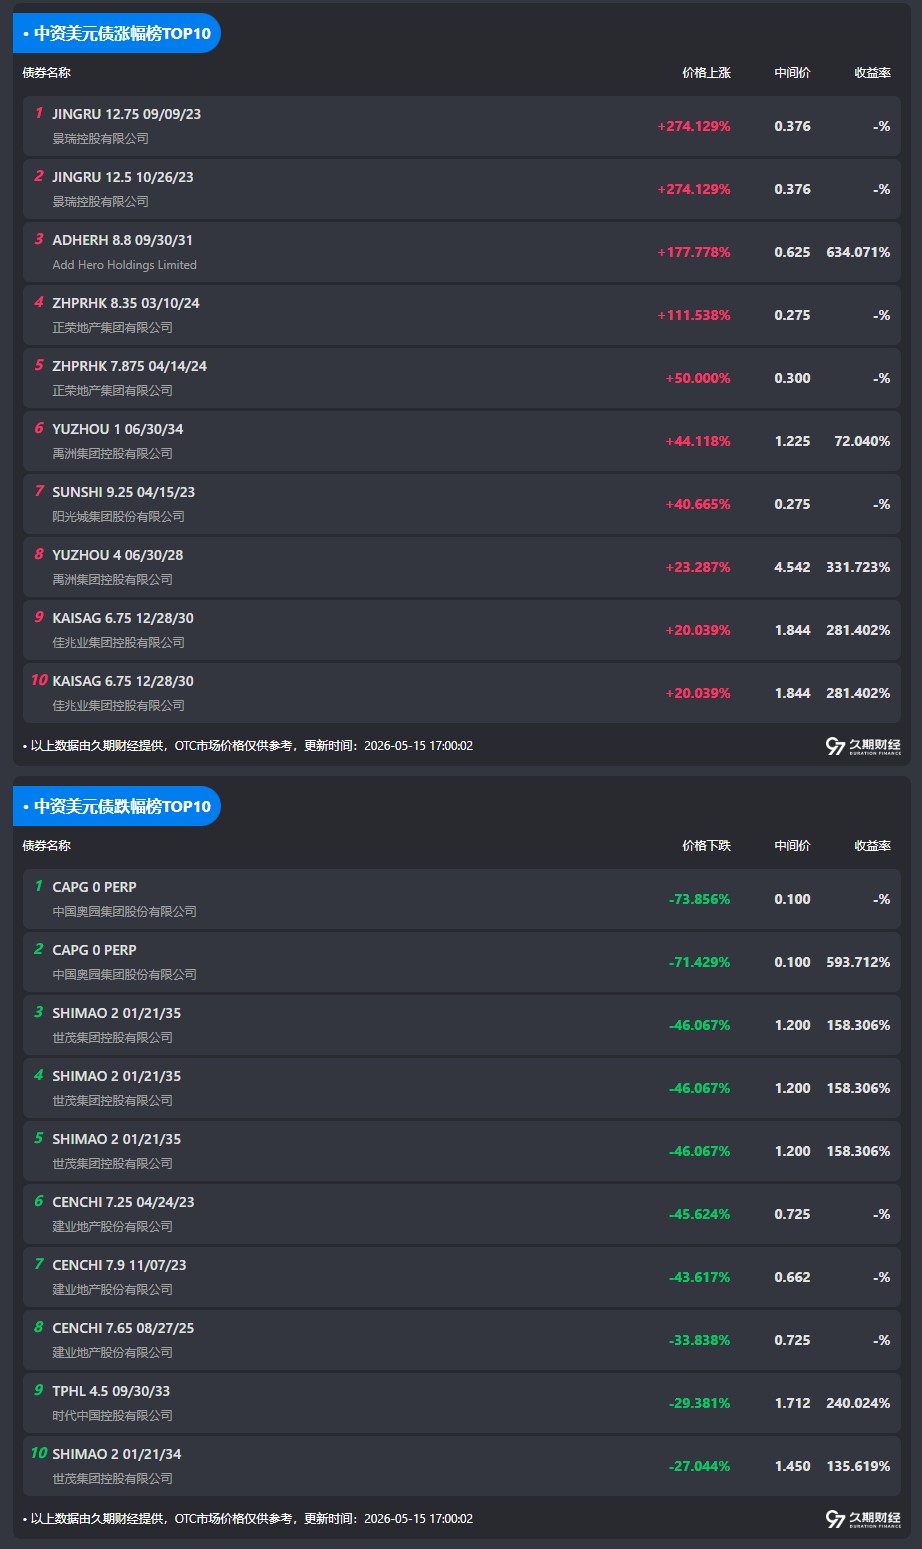The height and width of the screenshot is (1549, 922).
Task: Click the data source footnote under the gainers table
Action: tap(248, 746)
